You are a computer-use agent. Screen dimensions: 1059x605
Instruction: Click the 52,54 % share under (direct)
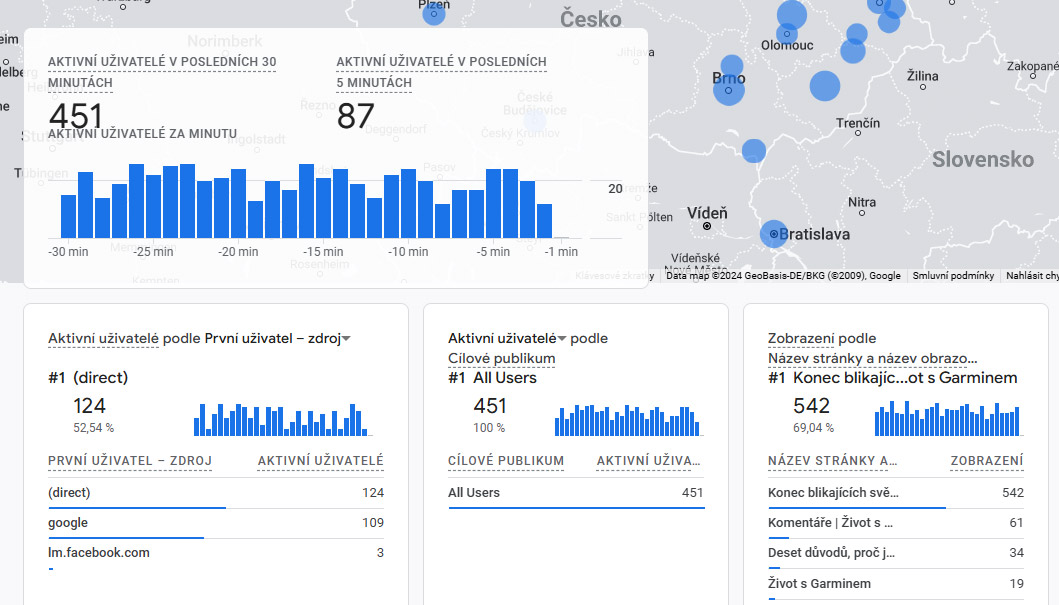93,428
